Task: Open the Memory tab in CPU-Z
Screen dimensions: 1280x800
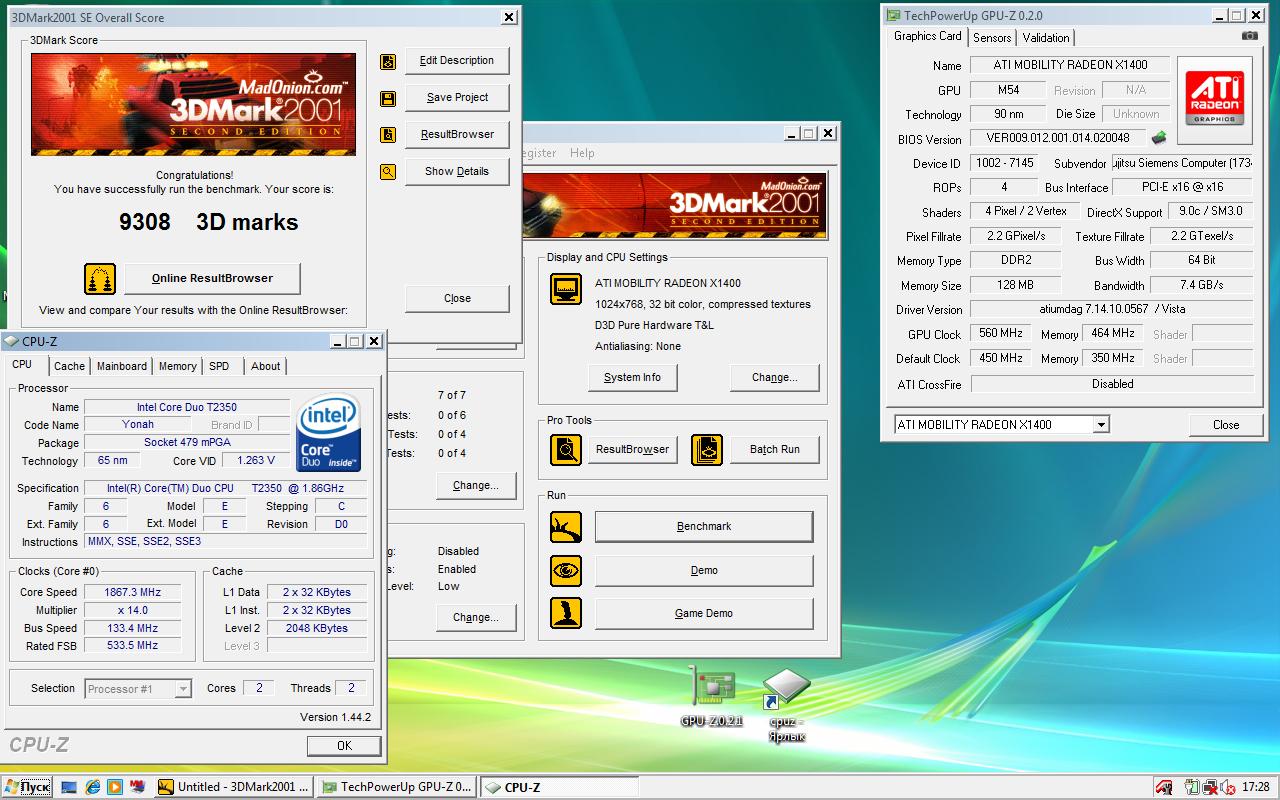Action: pos(178,366)
